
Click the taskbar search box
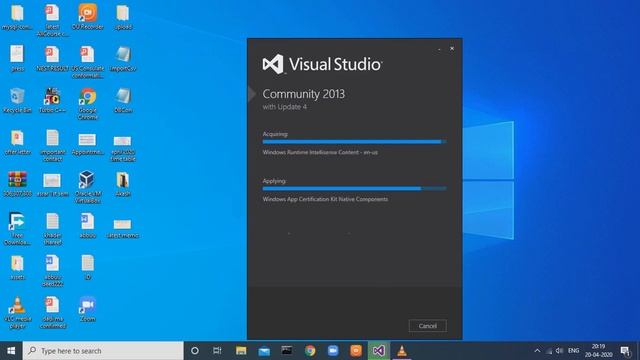103,351
